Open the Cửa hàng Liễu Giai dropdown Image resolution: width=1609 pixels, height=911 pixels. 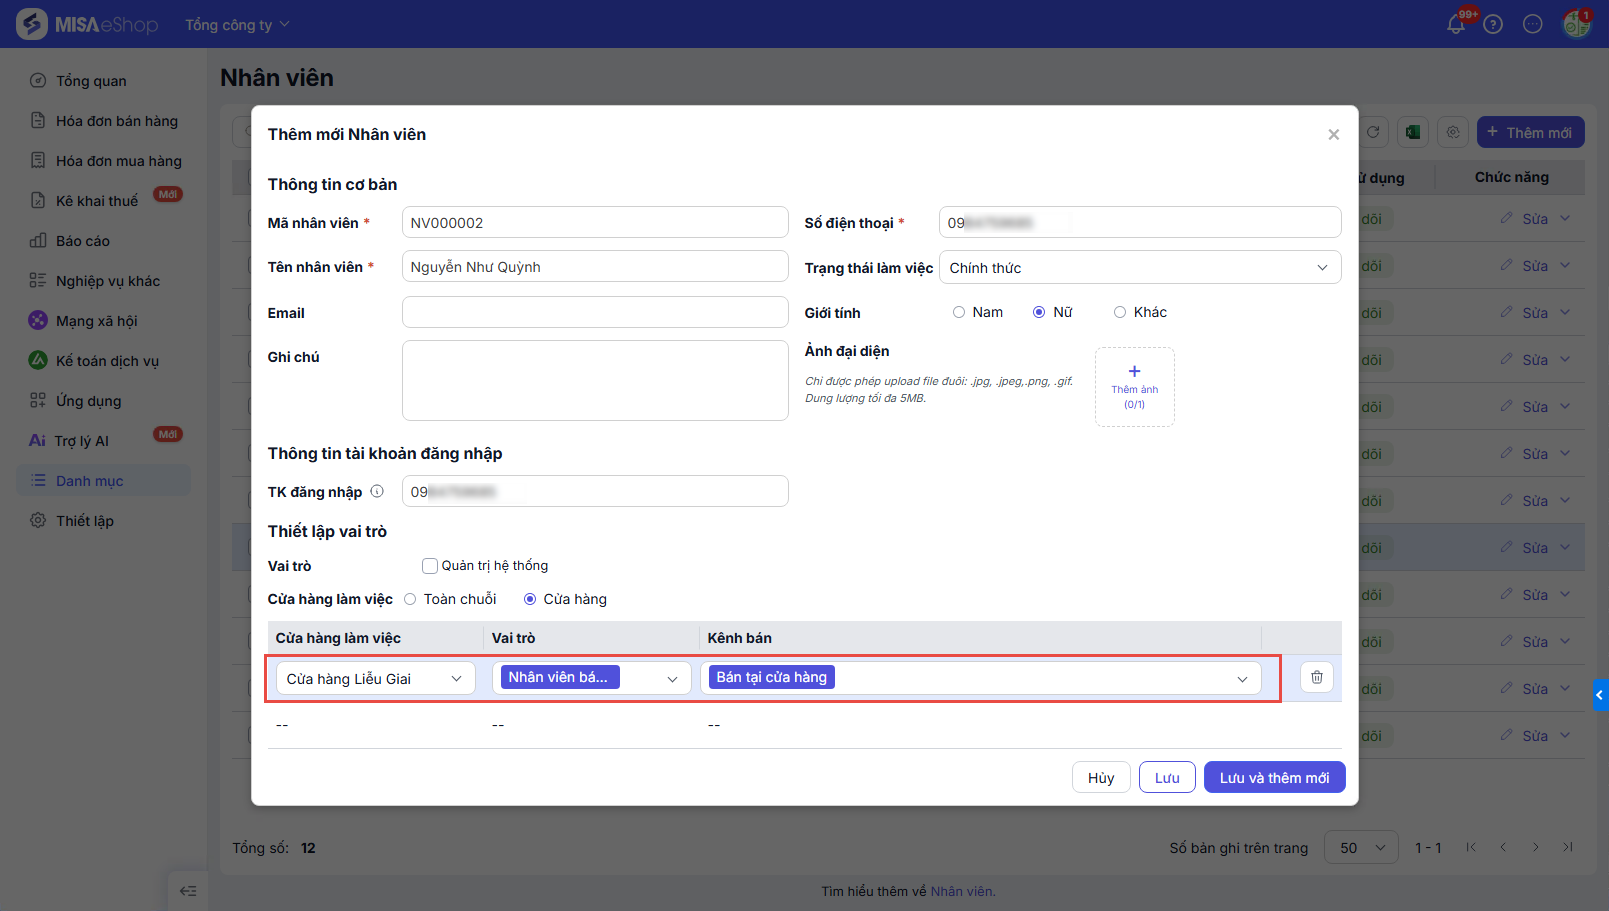click(x=376, y=678)
